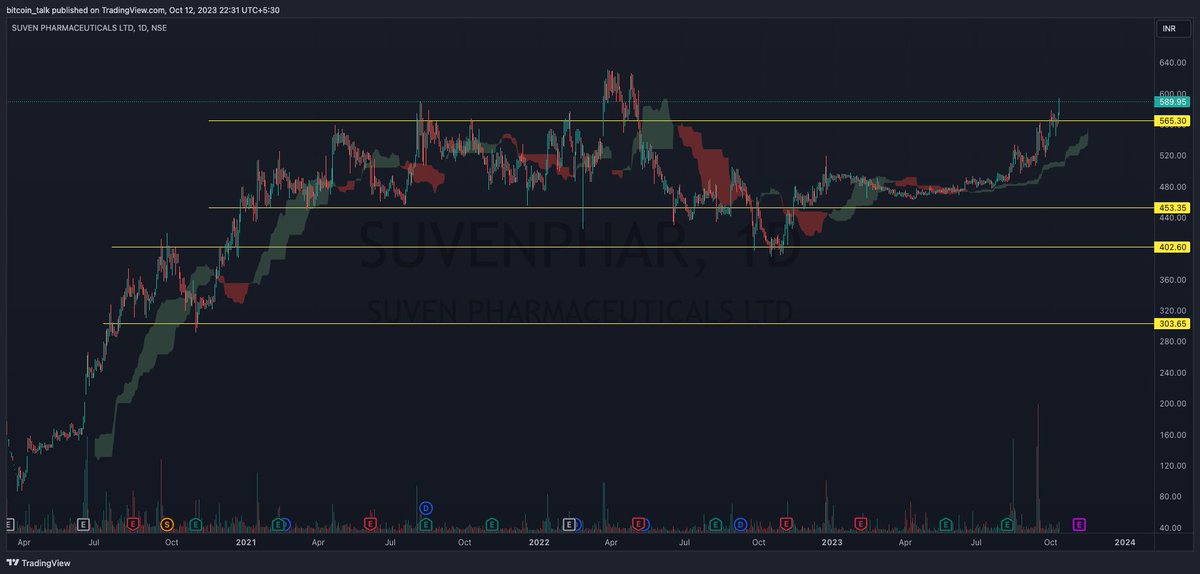1200x574 pixels.
Task: Click the 40.00 price axis value
Action: tap(1172, 528)
